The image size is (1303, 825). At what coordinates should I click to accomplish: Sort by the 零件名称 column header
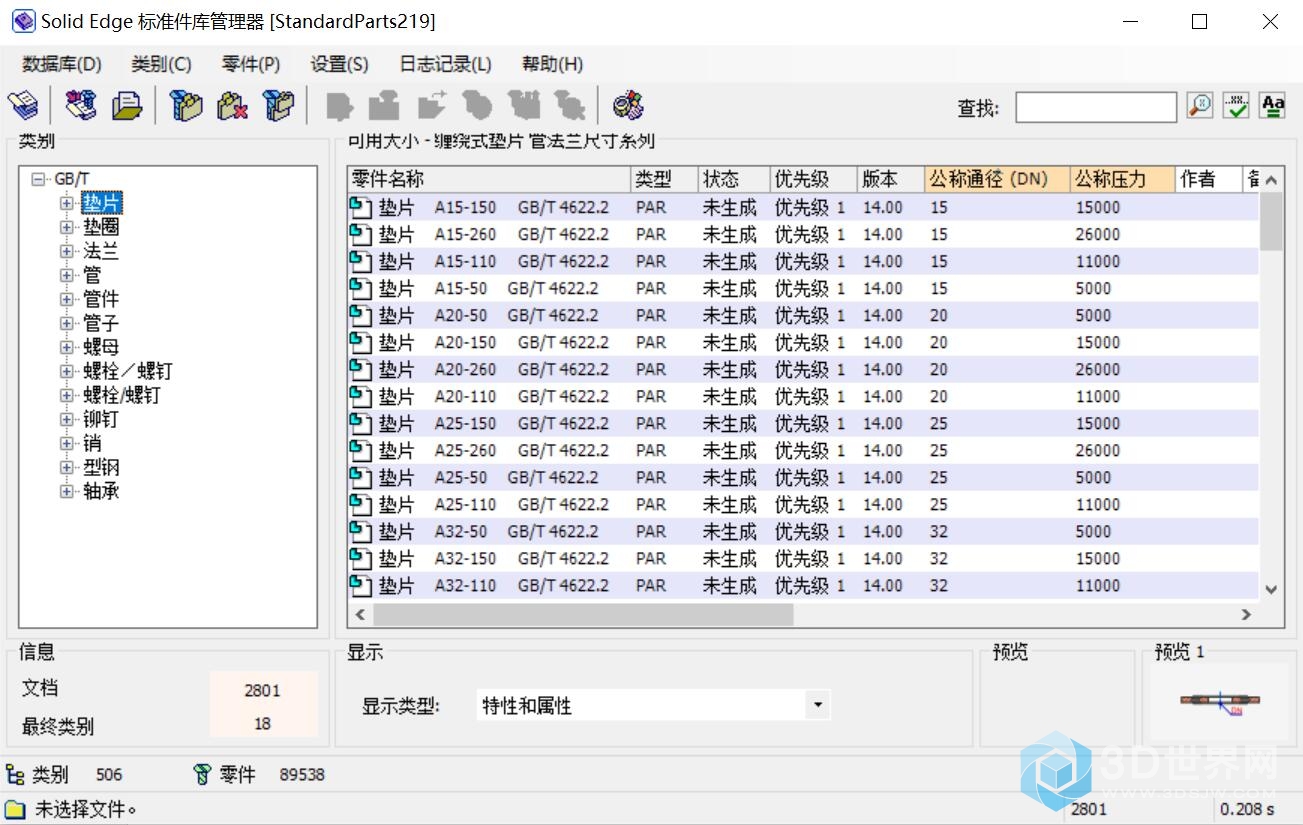[x=489, y=179]
